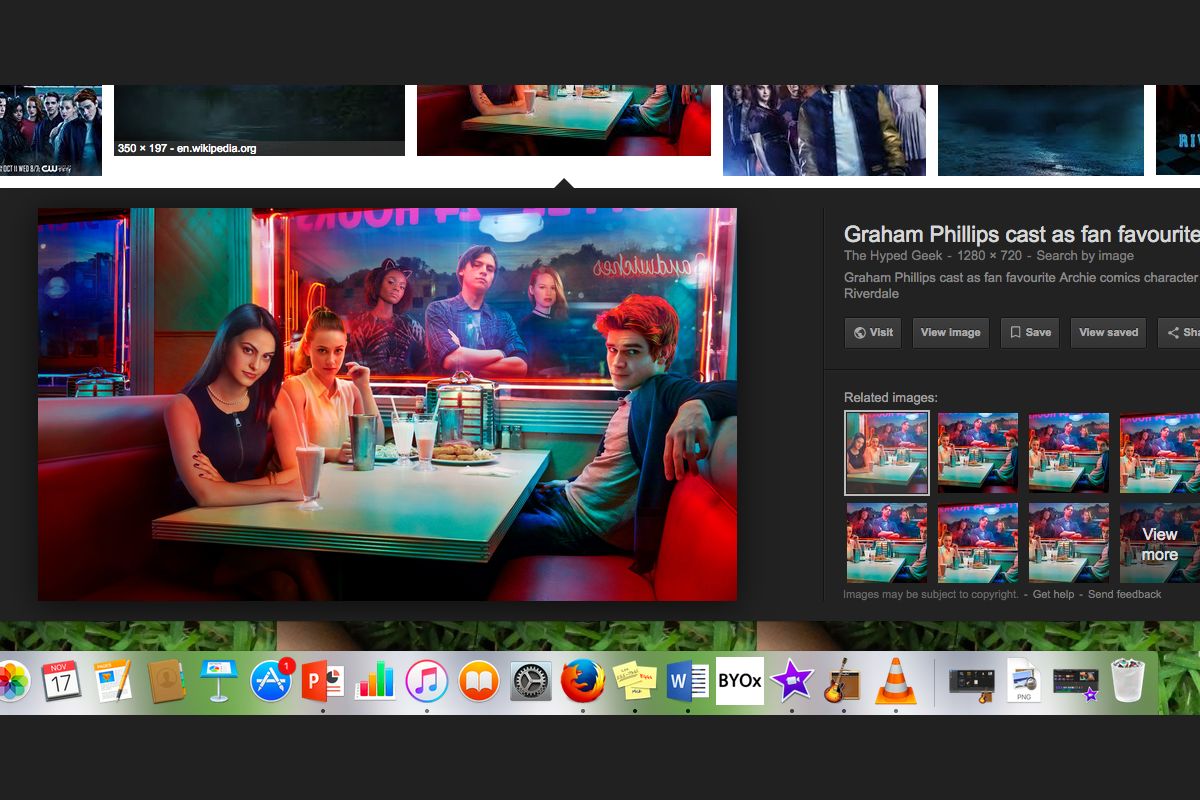1200x800 pixels.
Task: Open the App Store from the Dock
Action: tap(271, 681)
